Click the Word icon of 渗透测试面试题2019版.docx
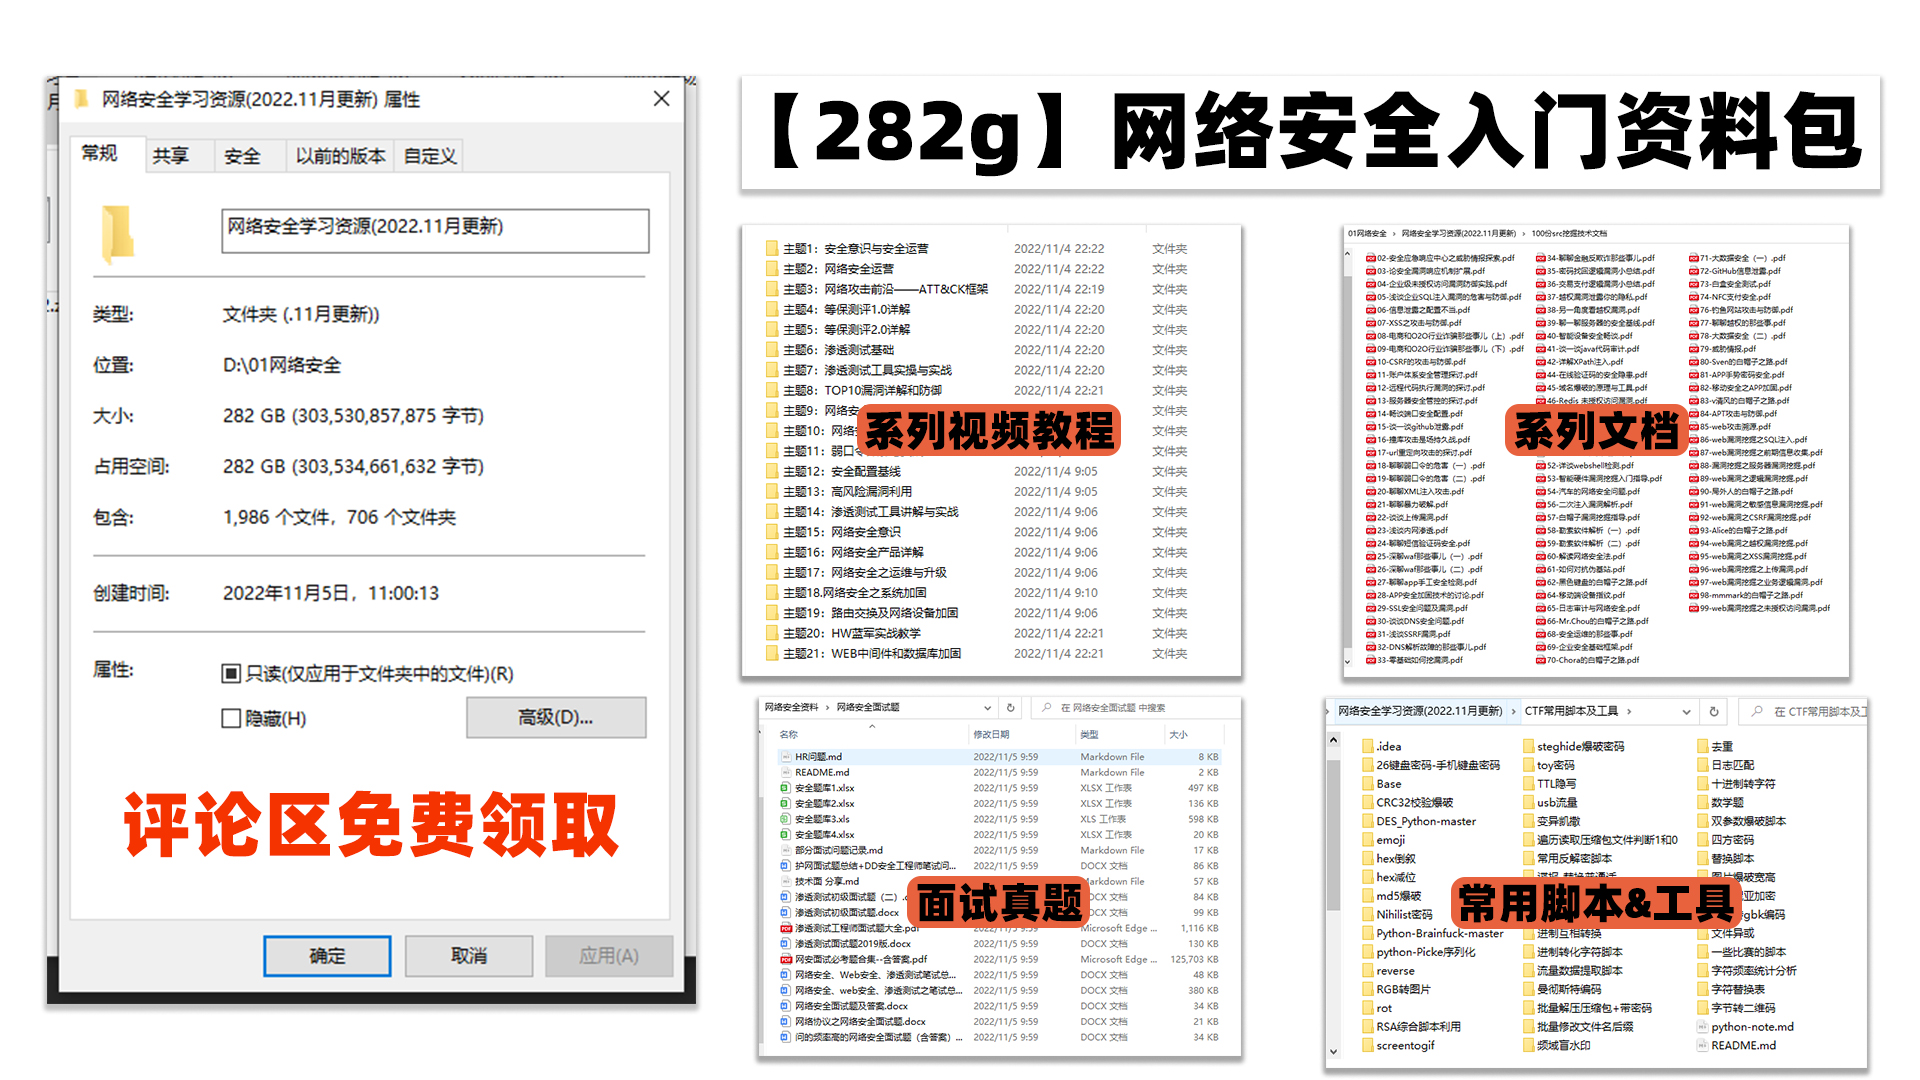Viewport: 1920px width, 1080px height. (786, 943)
